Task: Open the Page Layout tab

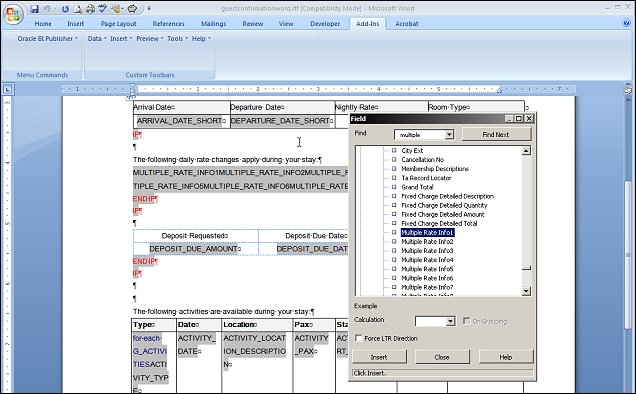Action: click(118, 24)
